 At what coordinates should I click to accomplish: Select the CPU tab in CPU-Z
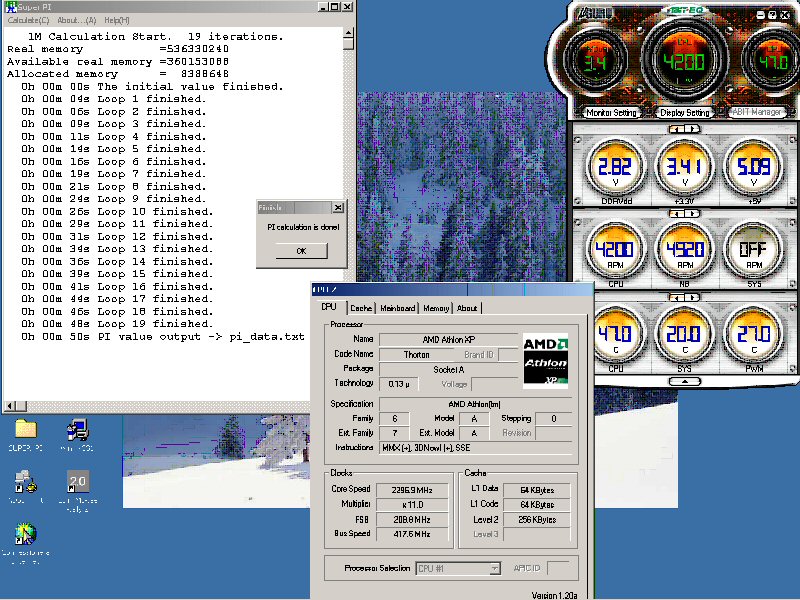(x=329, y=307)
